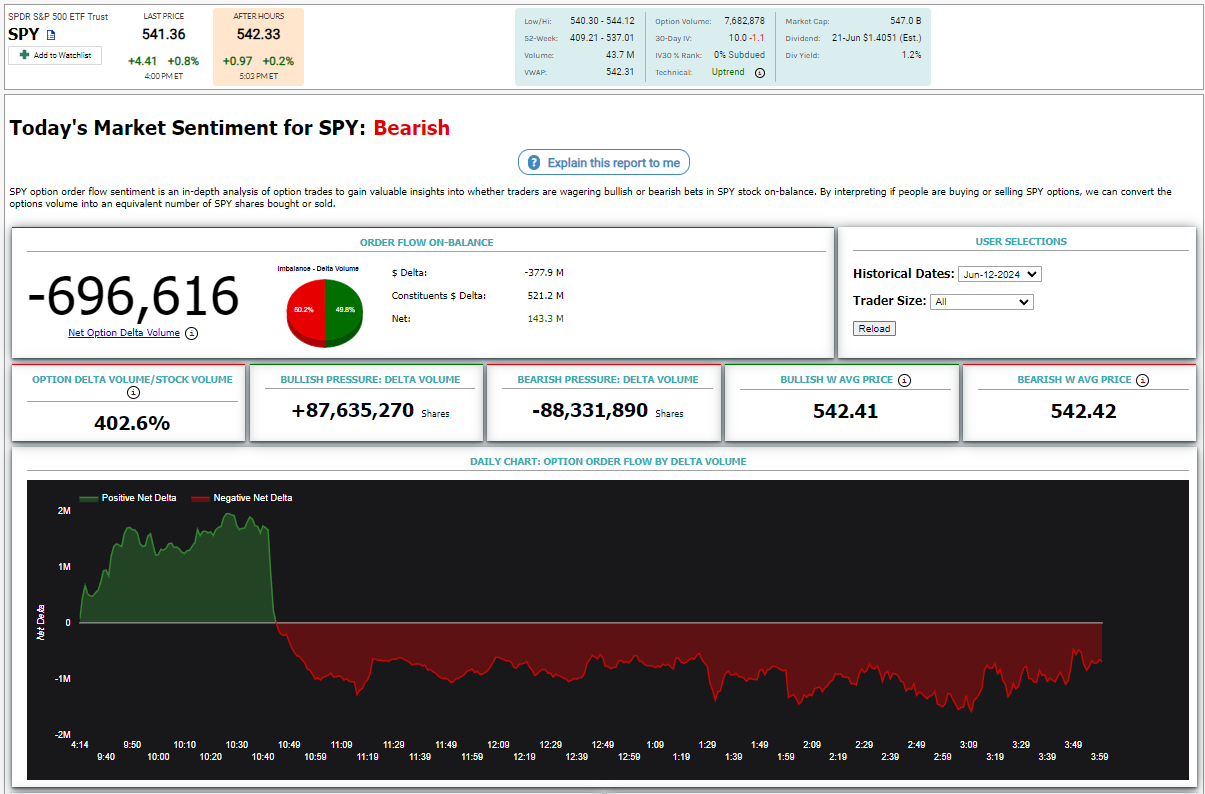Click the VWAP 542.31 value
The image size is (1205, 794).
[x=620, y=72]
